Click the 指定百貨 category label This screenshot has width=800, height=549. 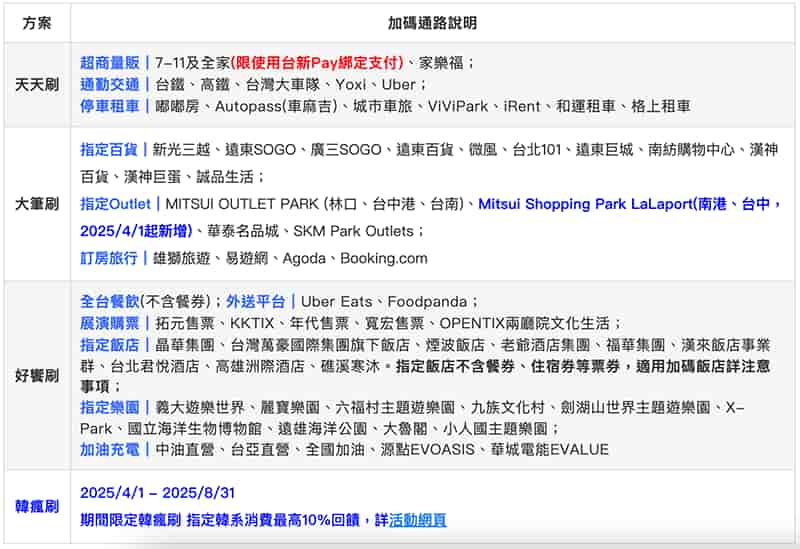tap(109, 149)
